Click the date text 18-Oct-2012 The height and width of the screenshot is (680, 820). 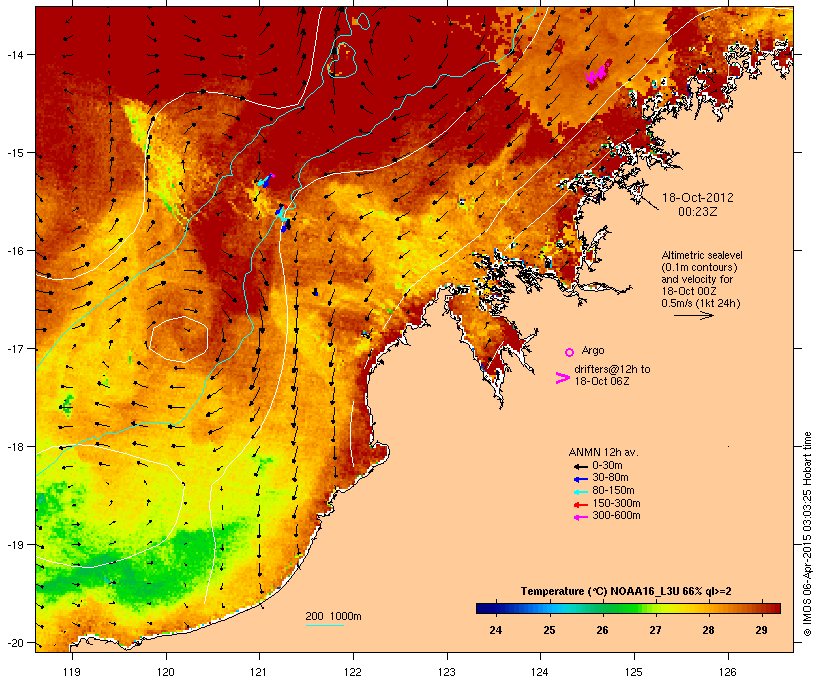click(698, 198)
